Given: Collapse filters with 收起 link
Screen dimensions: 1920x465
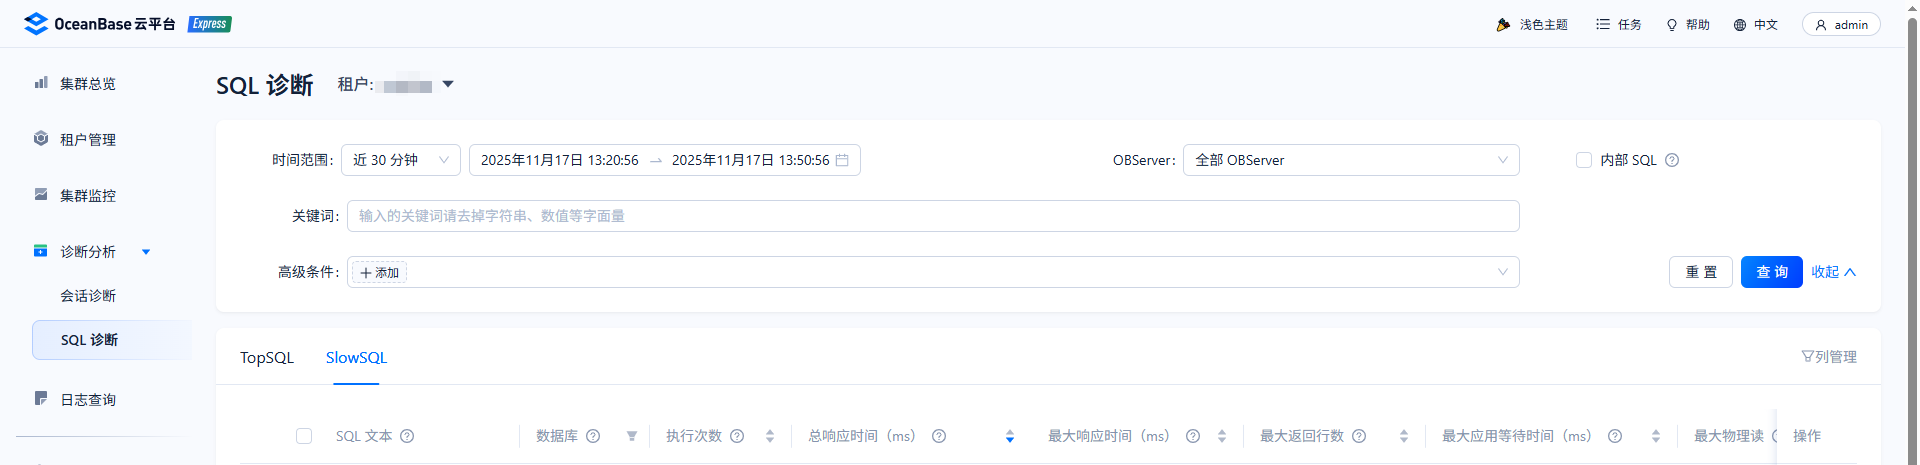Looking at the screenshot, I should point(1832,272).
